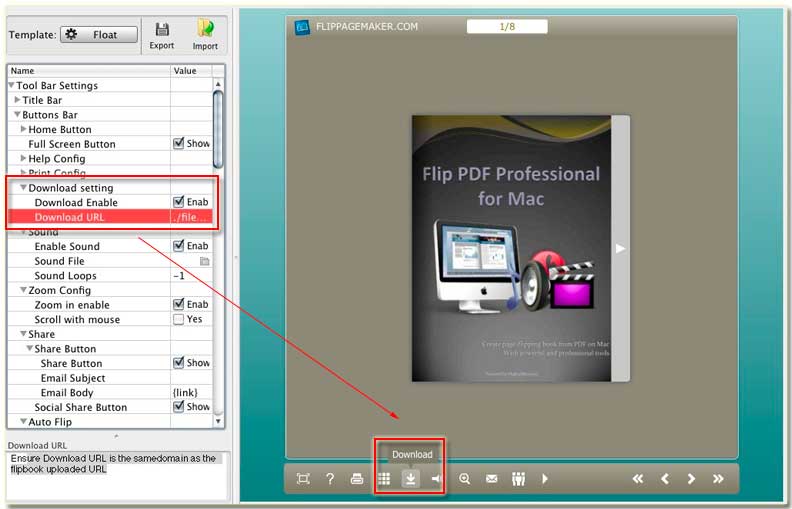
Task: Click the FlipPageMaker logo icon
Action: coord(302,27)
